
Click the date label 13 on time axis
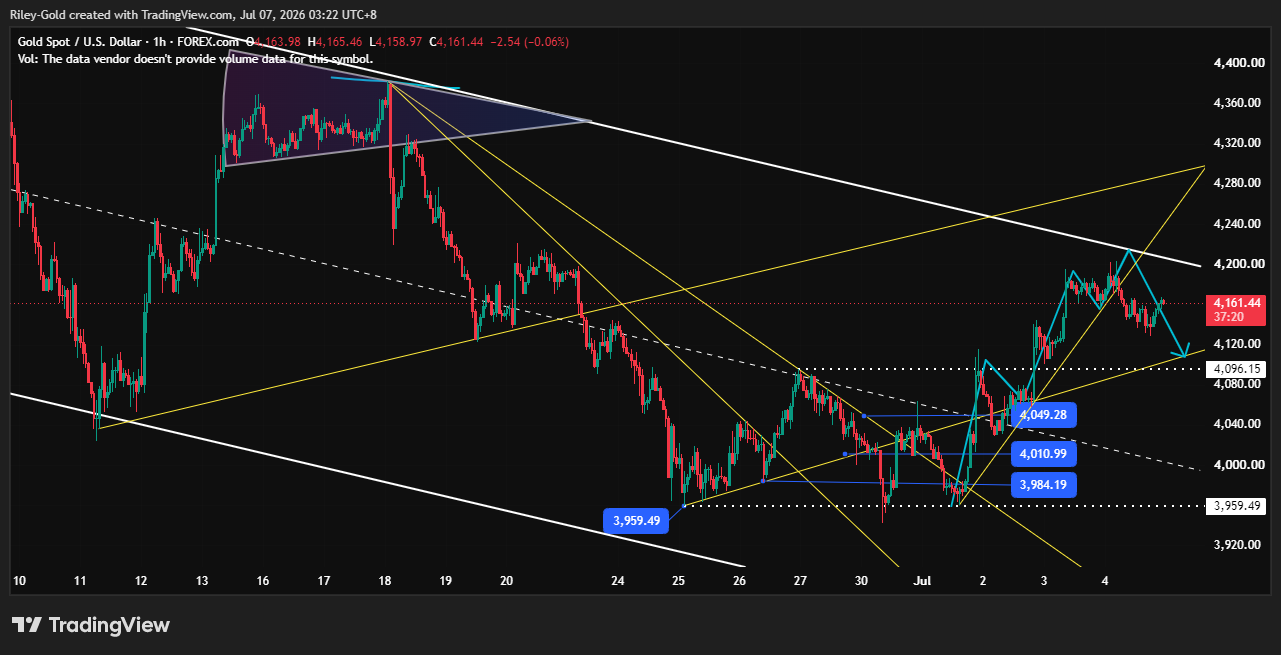tap(202, 580)
